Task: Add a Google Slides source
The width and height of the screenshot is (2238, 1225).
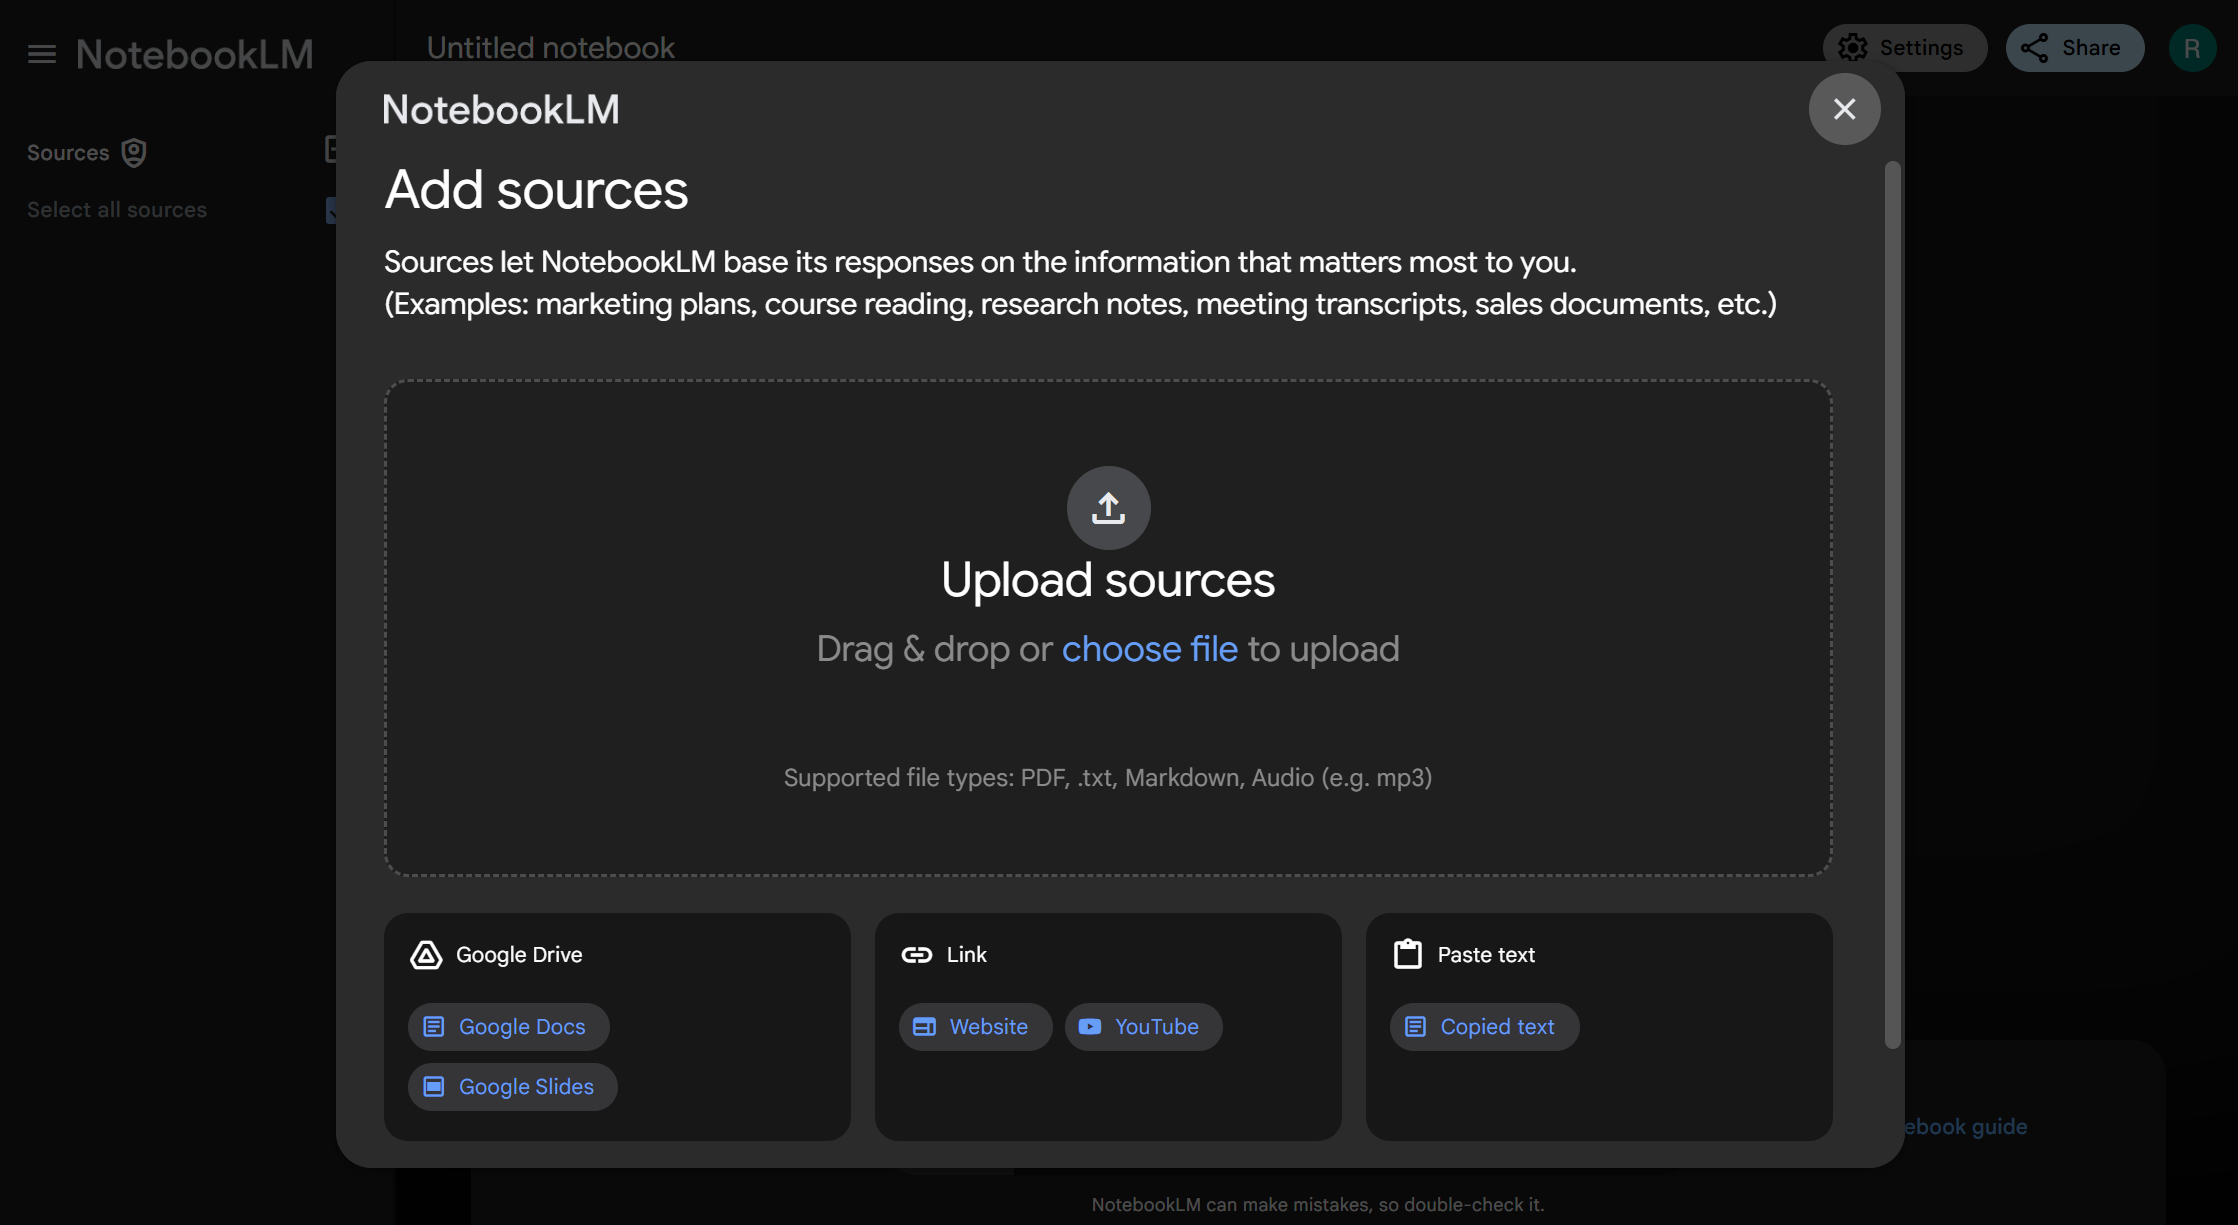Action: tap(513, 1087)
